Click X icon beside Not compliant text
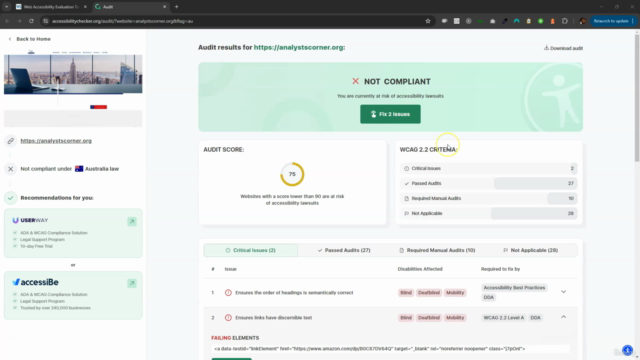Viewport: 640px width, 360px height. point(11,169)
